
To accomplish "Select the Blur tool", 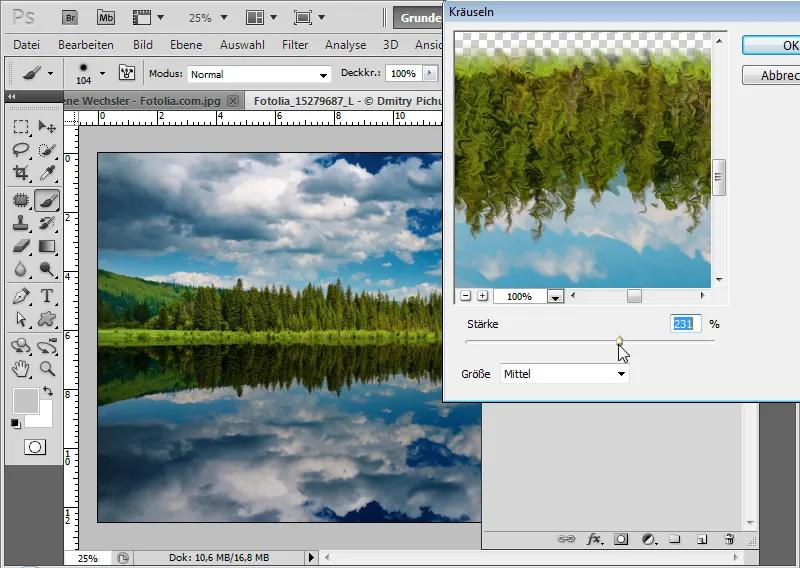I will 21,269.
